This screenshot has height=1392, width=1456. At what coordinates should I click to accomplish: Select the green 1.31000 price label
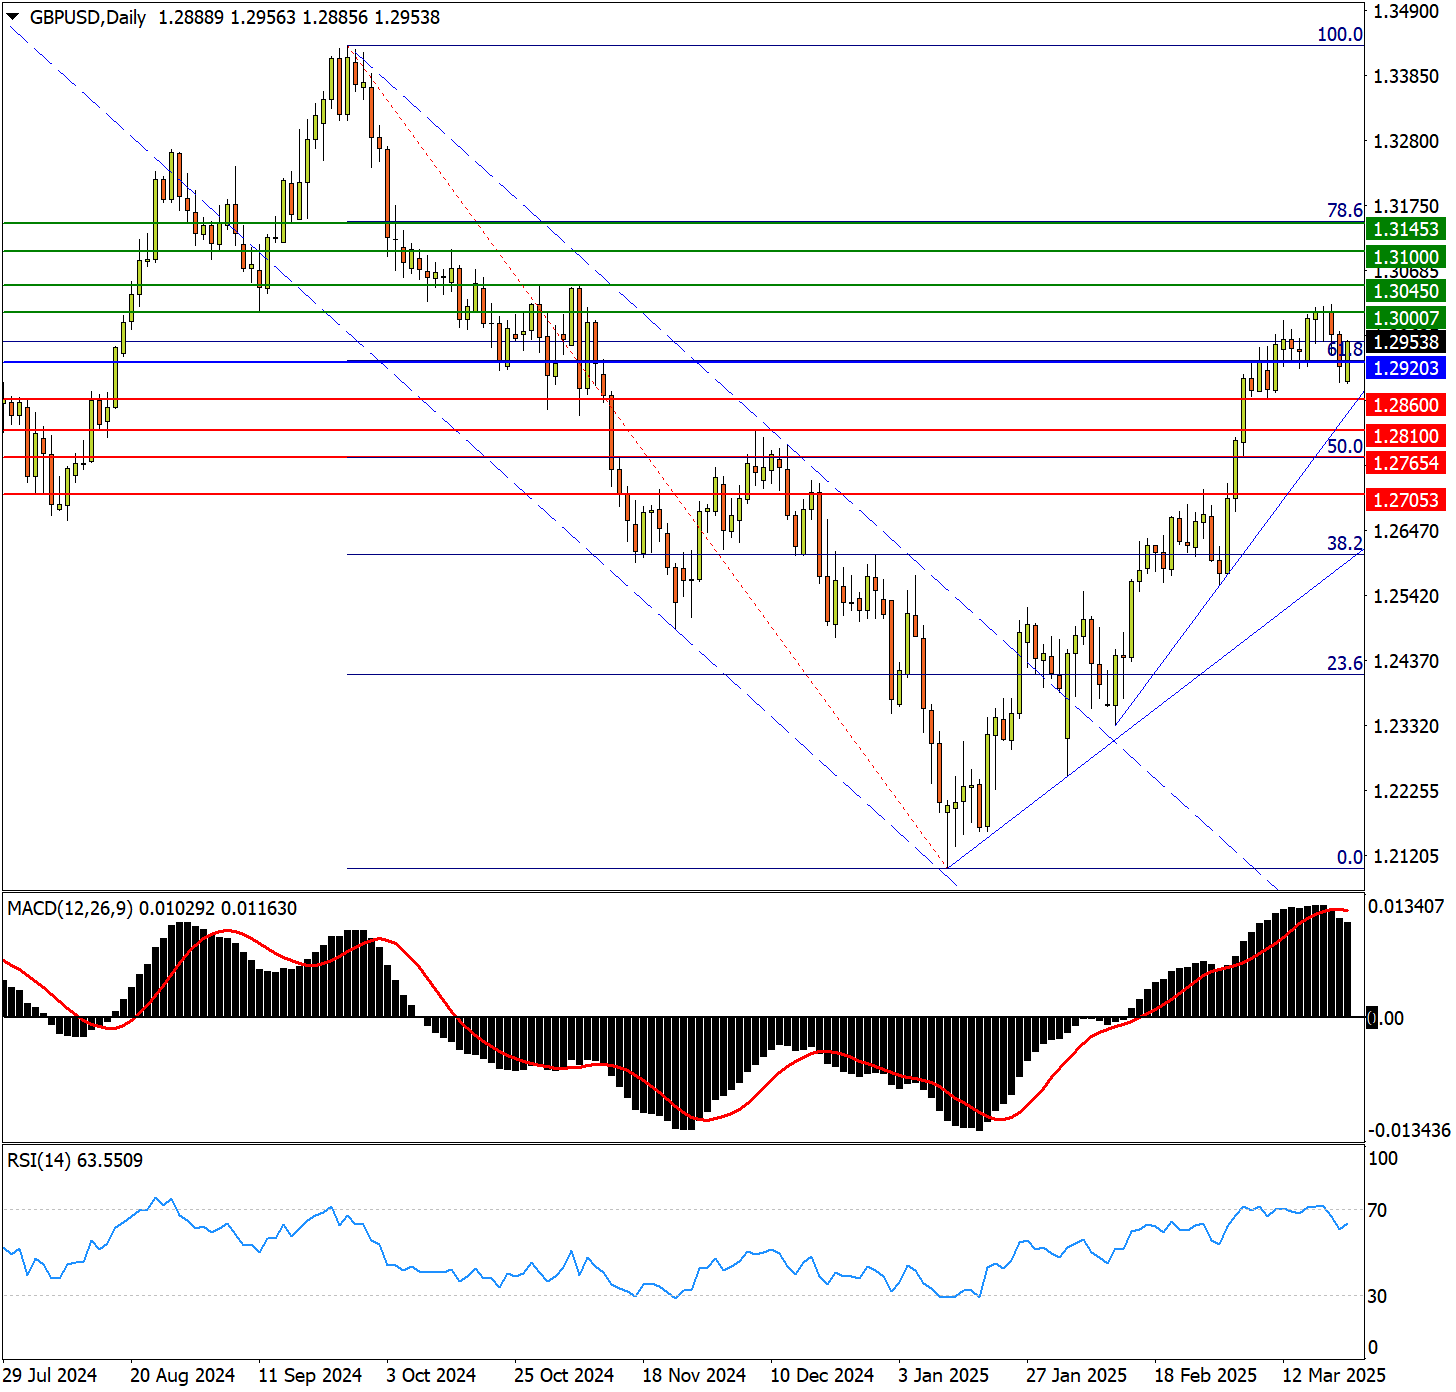point(1405,257)
